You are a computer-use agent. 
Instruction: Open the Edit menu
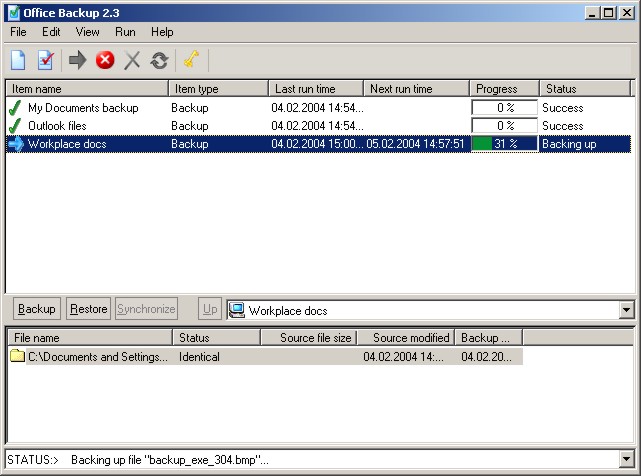tap(51, 32)
